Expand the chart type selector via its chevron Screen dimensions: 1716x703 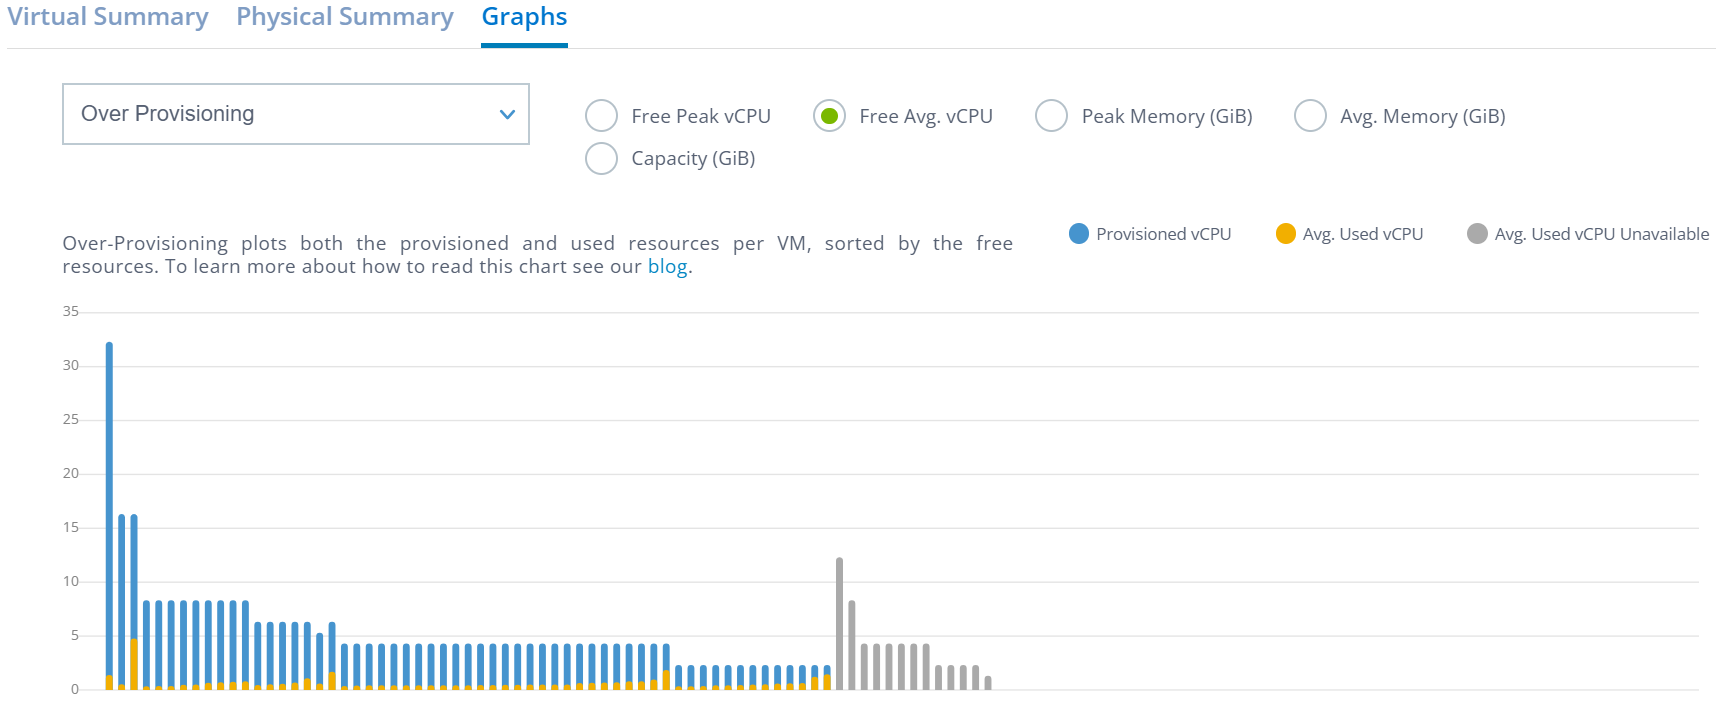(x=506, y=113)
